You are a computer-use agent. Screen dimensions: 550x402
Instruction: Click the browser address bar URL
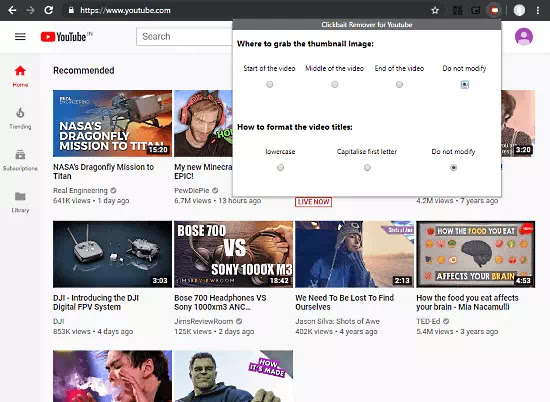pos(125,11)
